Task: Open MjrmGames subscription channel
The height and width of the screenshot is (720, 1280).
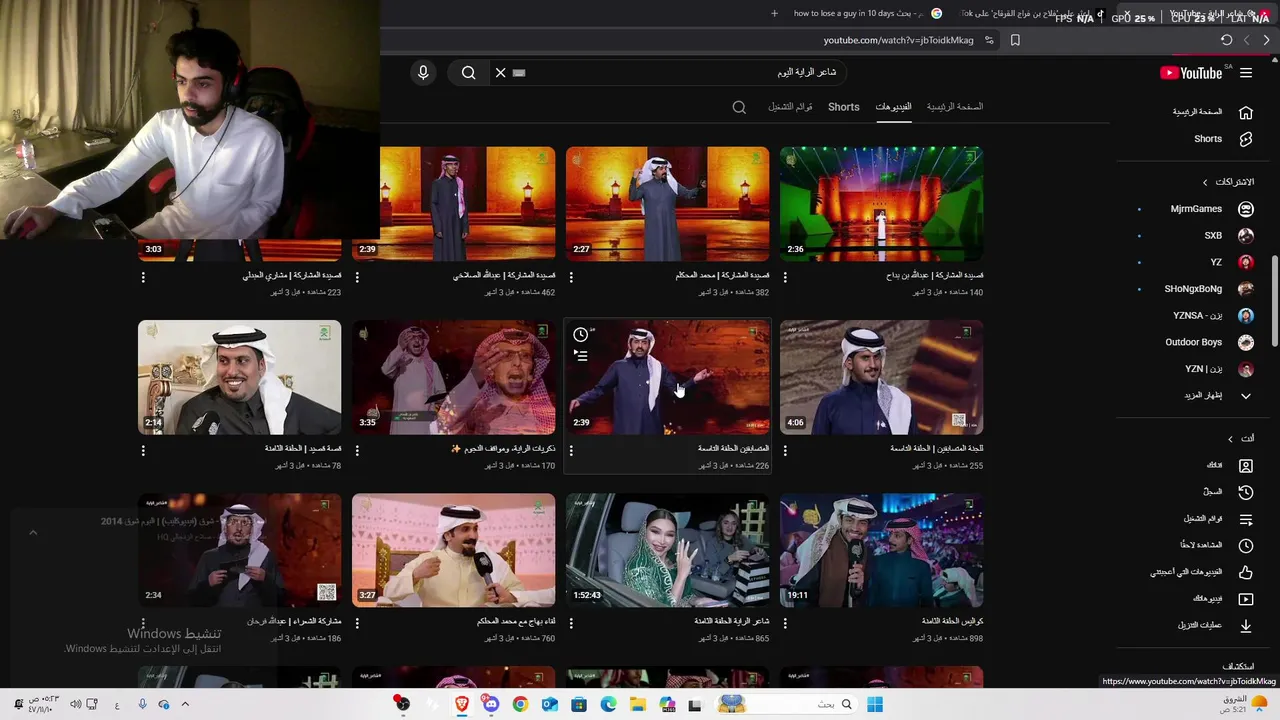Action: click(x=1196, y=209)
